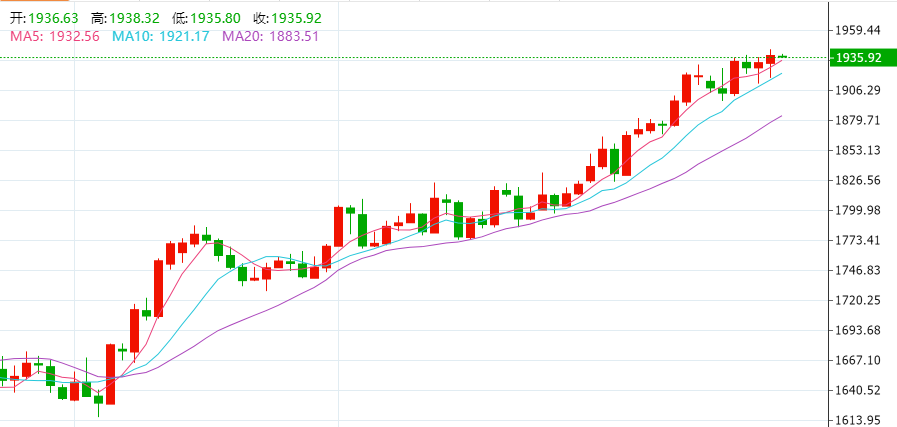Click the latest small green candlestick on the dotted price line
Image resolution: width=897 pixels, height=427 pixels.
[x=783, y=56]
